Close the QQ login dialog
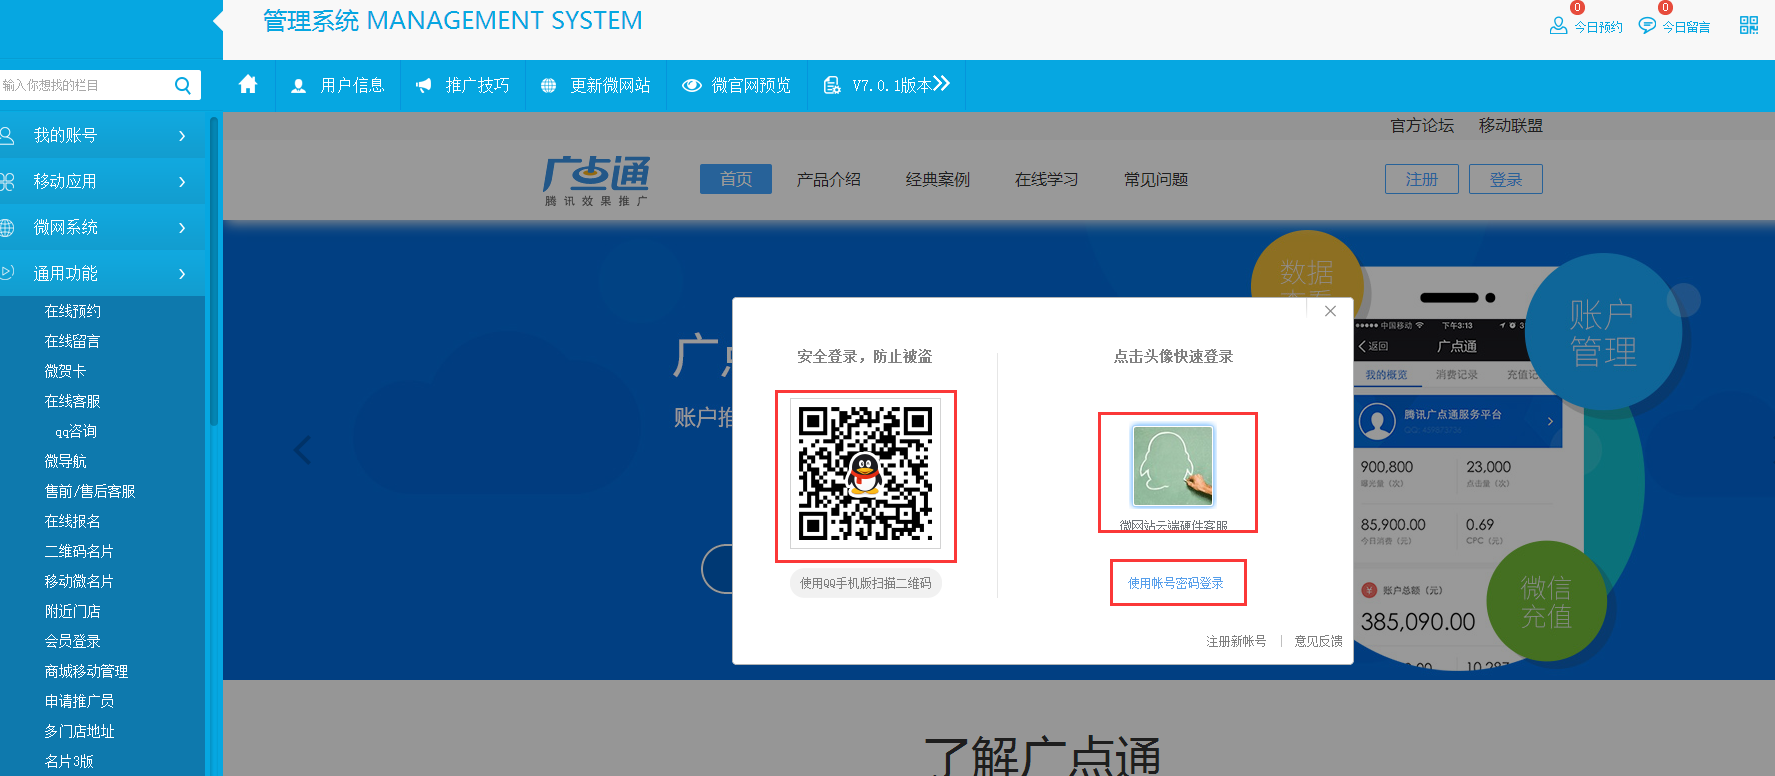The width and height of the screenshot is (1775, 776). 1330,311
